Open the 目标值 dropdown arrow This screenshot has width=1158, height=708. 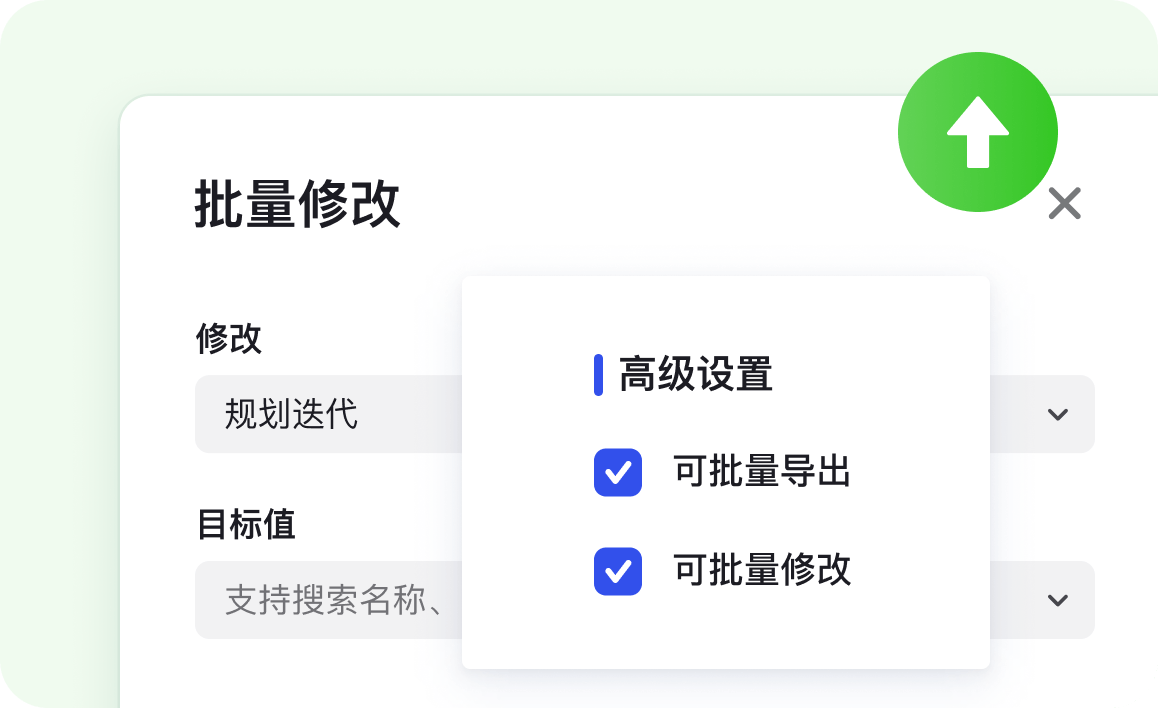click(x=1058, y=600)
